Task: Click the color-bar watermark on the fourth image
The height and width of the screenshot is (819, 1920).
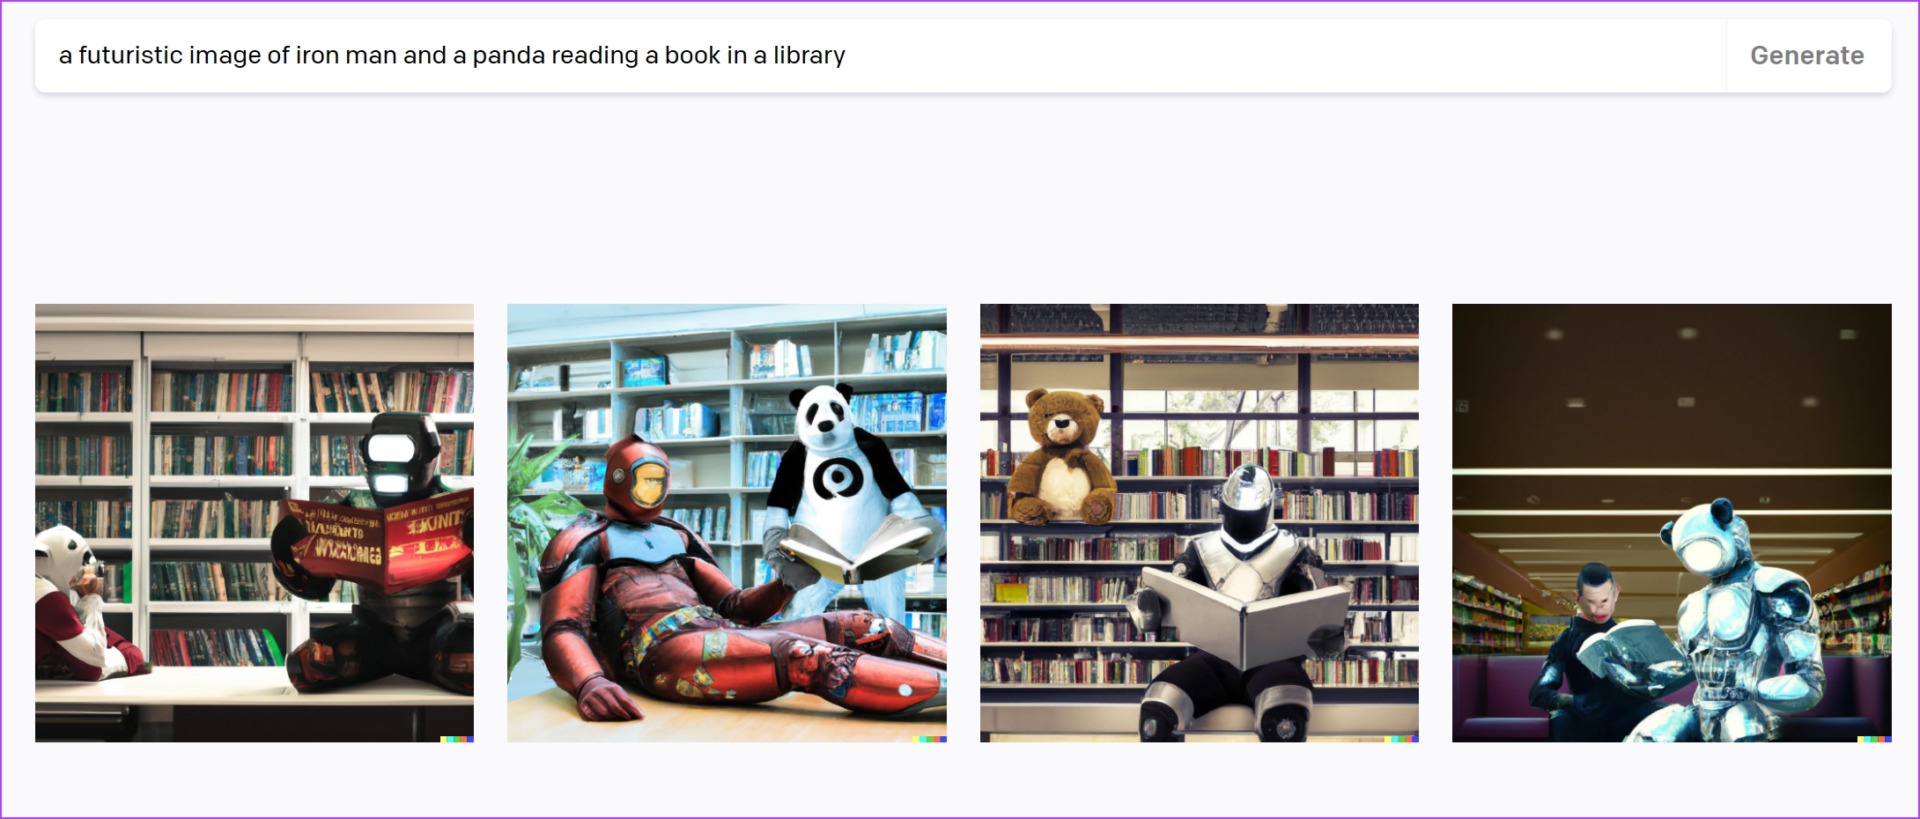Action: click(x=1874, y=739)
